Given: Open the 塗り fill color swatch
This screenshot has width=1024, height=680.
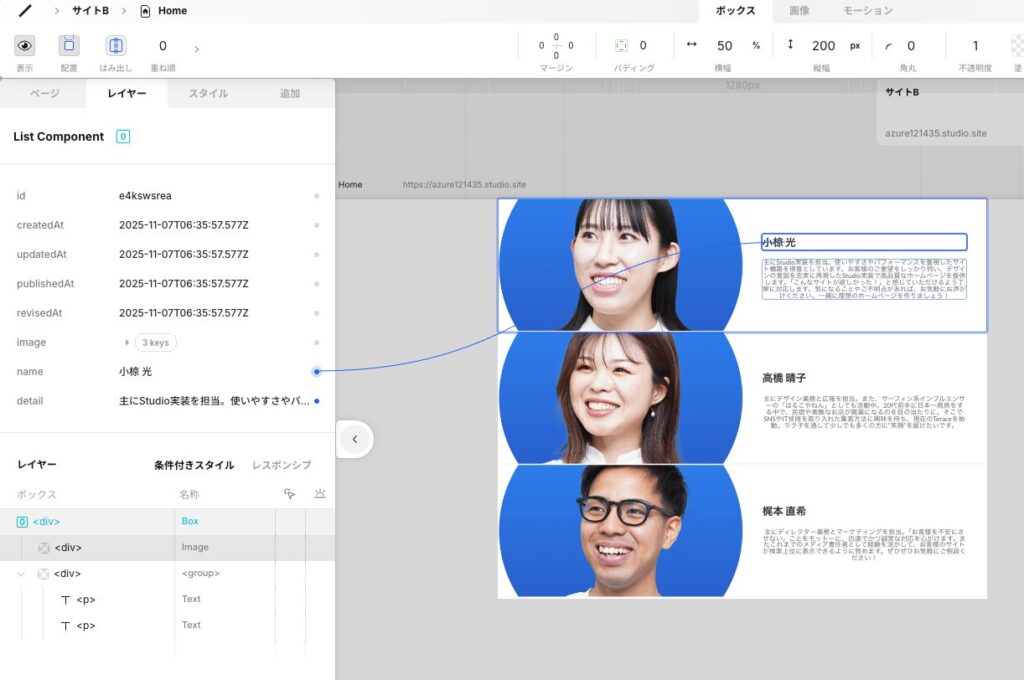Looking at the screenshot, I should [x=1017, y=46].
